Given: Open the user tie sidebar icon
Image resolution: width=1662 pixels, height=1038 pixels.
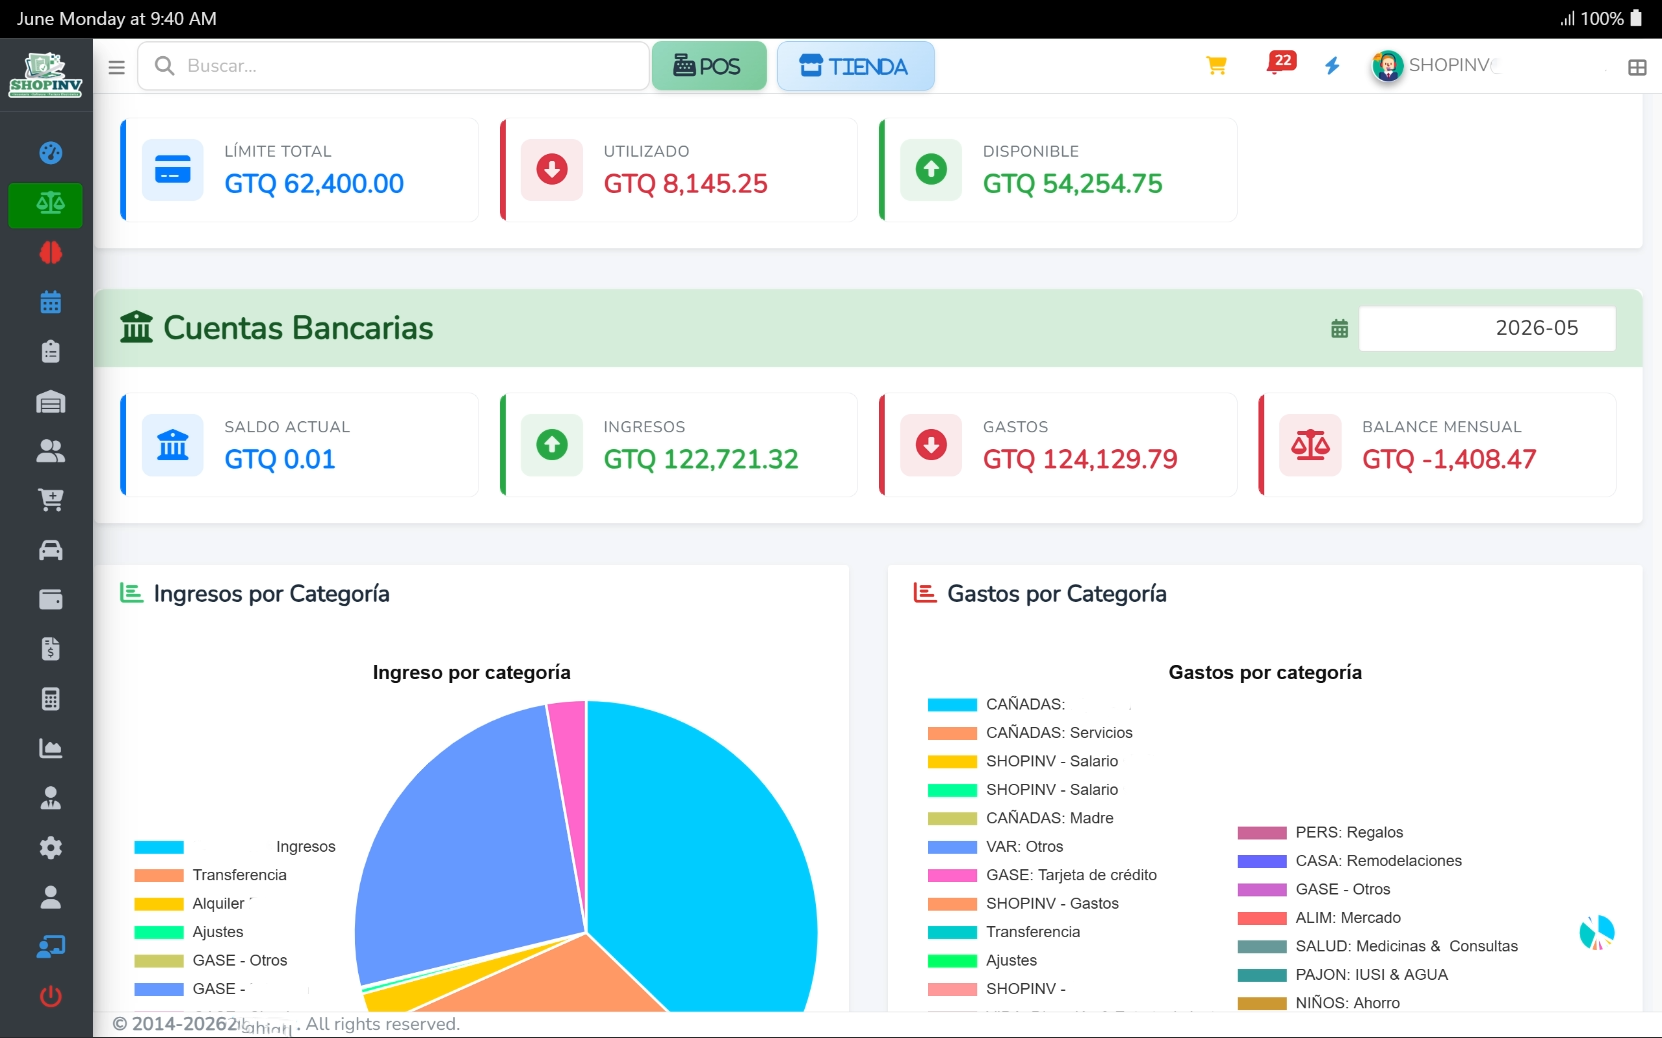Looking at the screenshot, I should coord(50,798).
